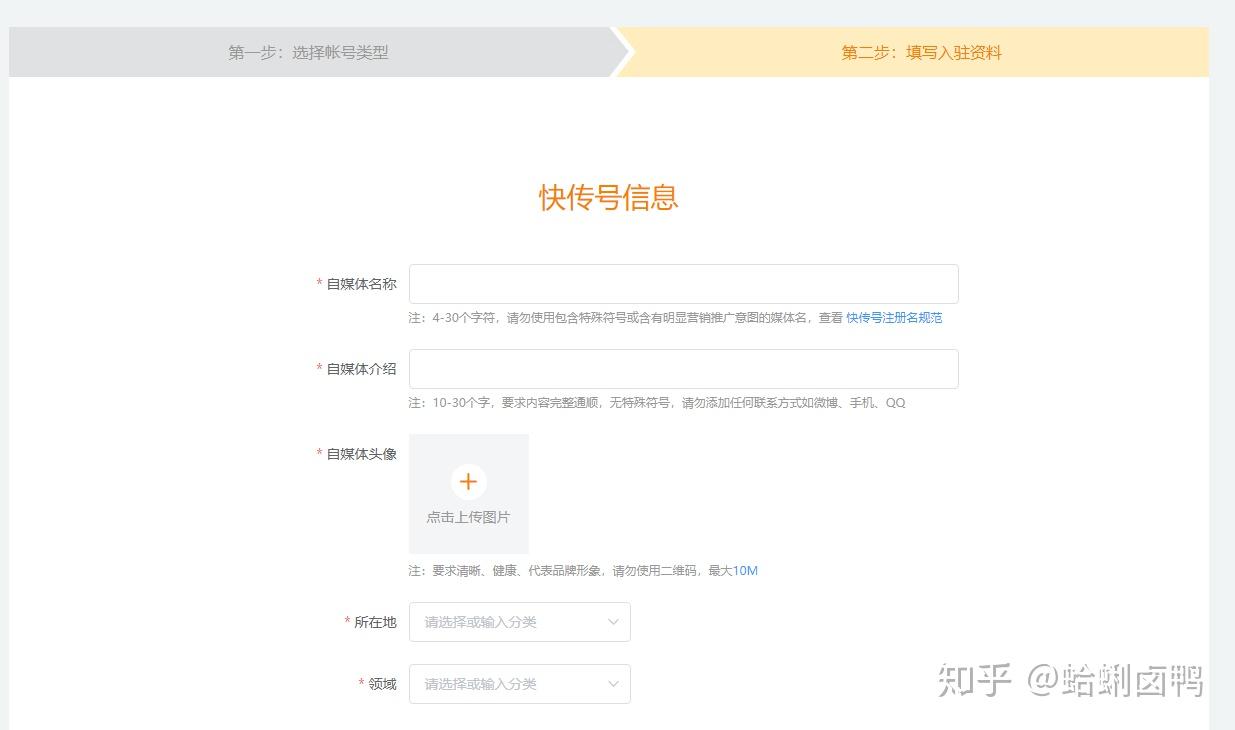The image size is (1235, 730).
Task: Click the 自媒体名称 input field
Action: click(x=684, y=284)
